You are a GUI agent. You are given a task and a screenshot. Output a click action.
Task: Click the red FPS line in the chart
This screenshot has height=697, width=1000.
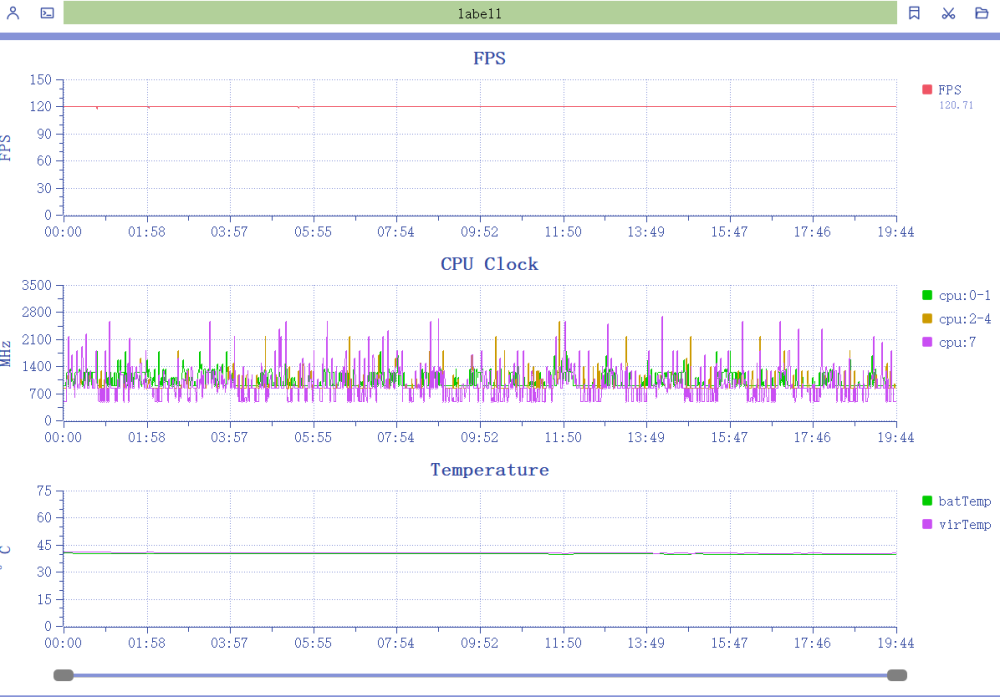480,106
